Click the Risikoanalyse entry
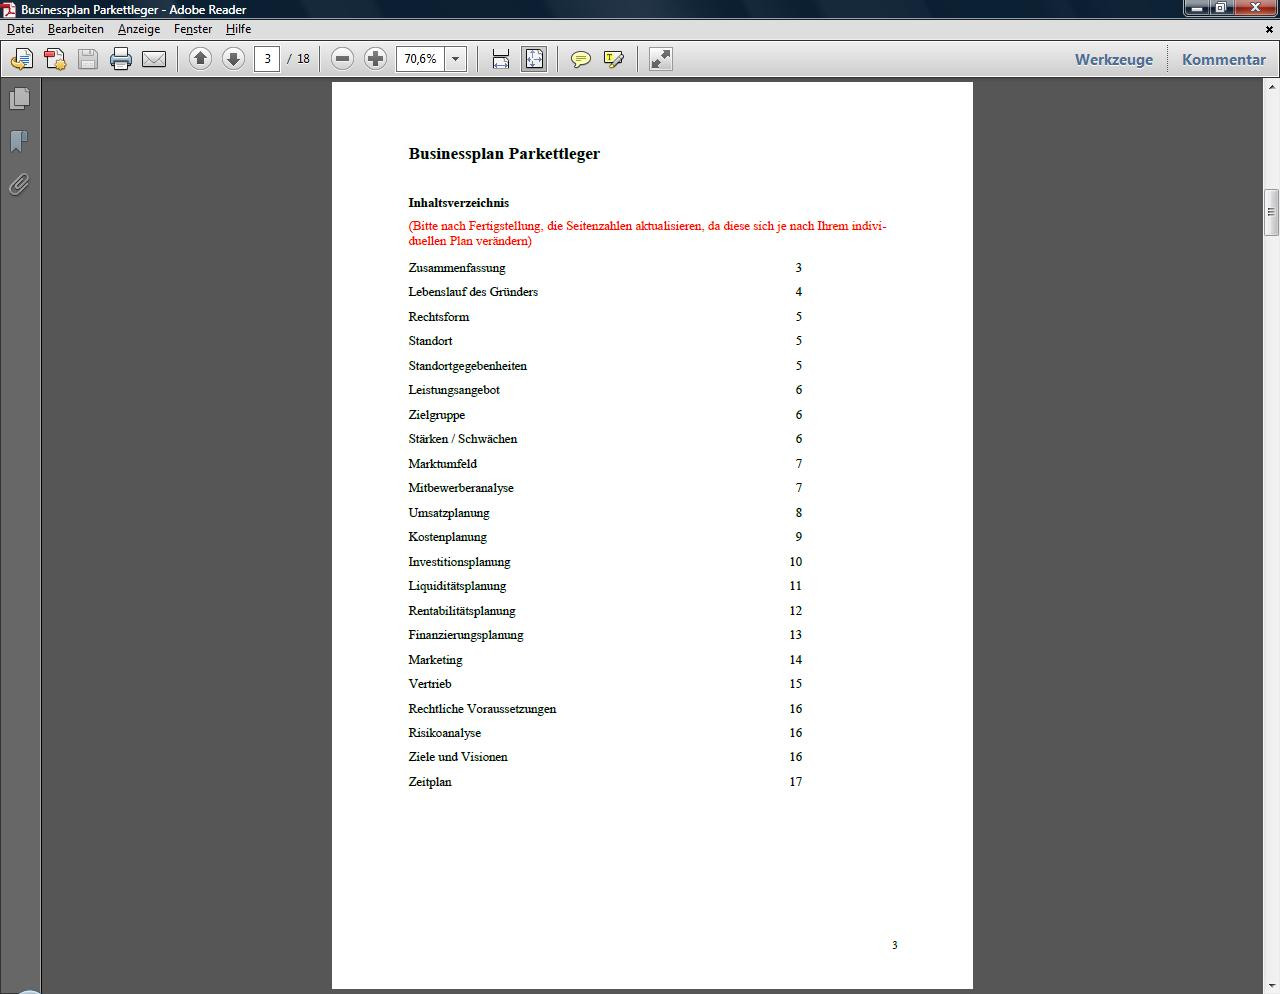Image resolution: width=1280 pixels, height=994 pixels. click(445, 733)
